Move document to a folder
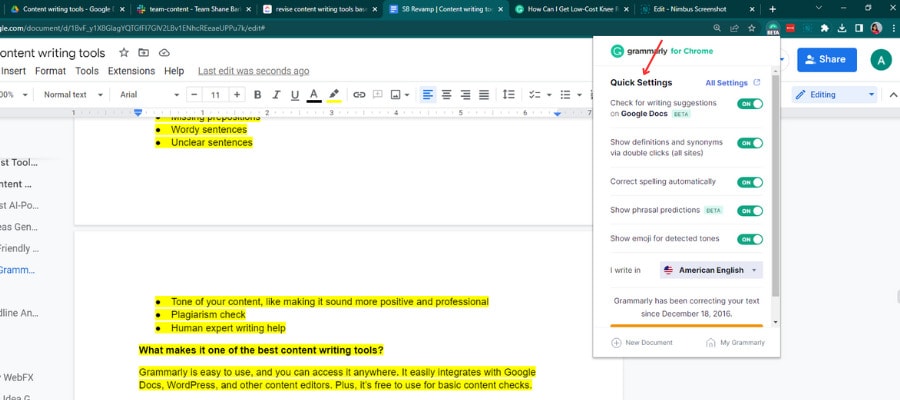900x400 pixels. 143,53
